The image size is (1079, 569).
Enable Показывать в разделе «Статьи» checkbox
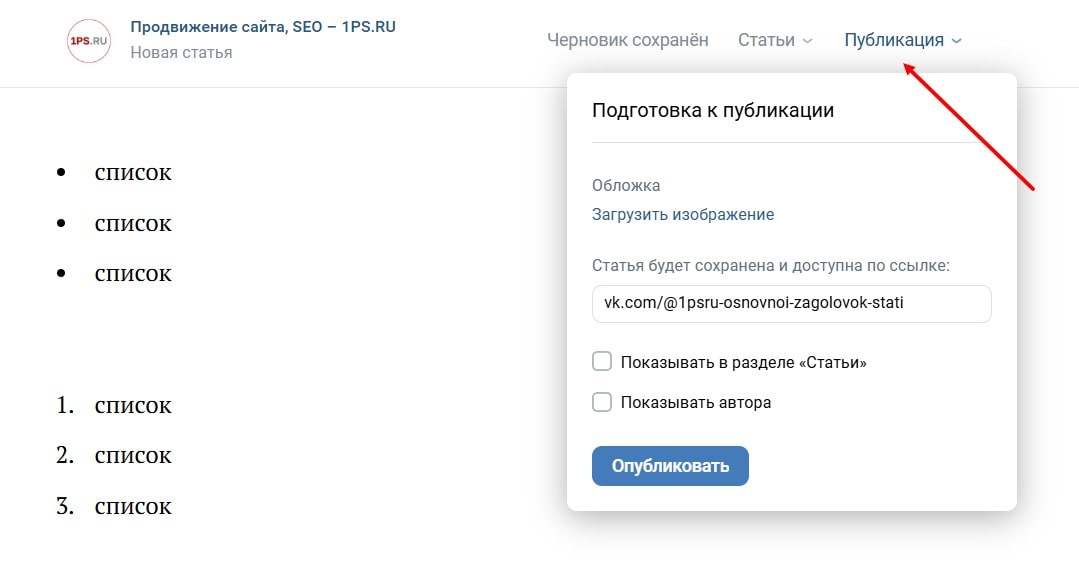pos(602,361)
